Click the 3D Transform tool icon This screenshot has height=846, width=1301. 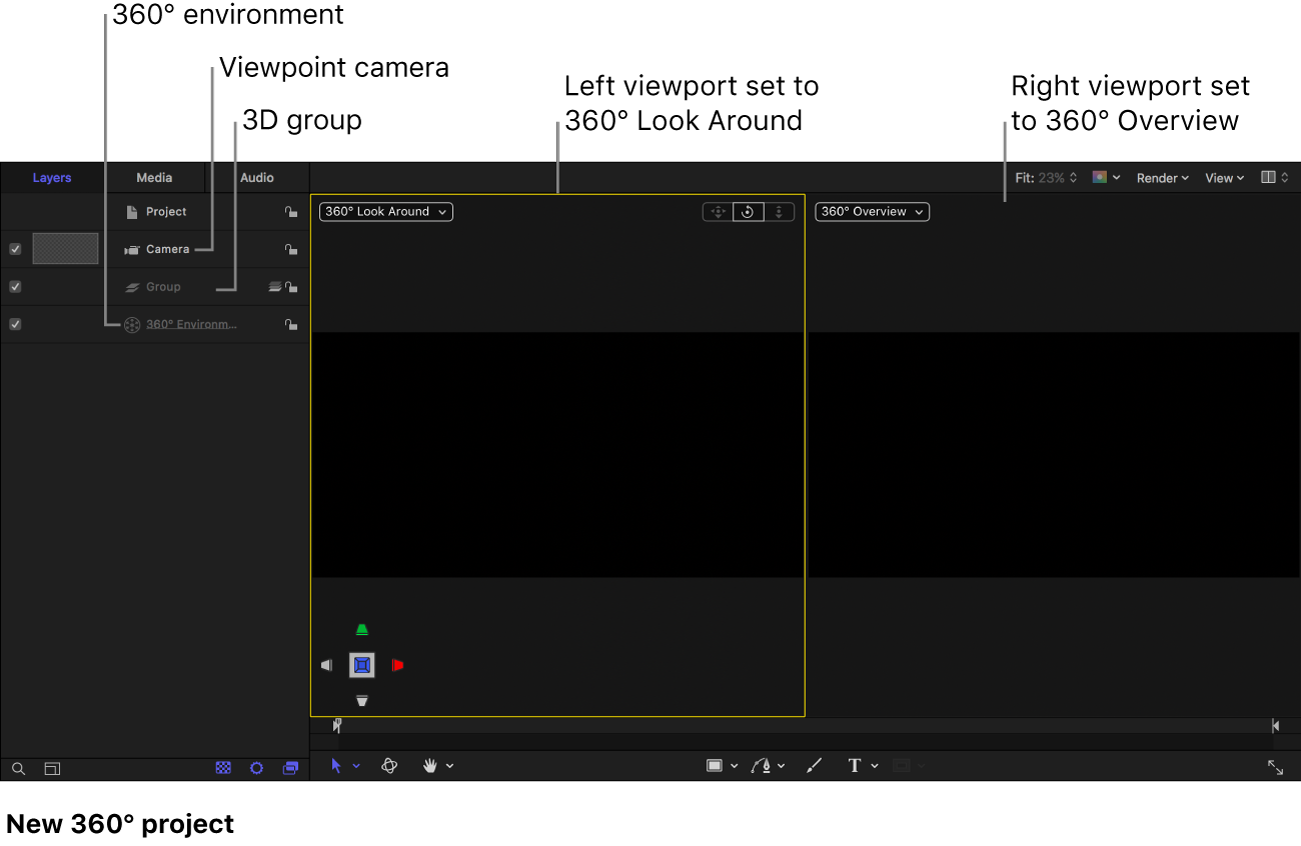click(x=390, y=766)
